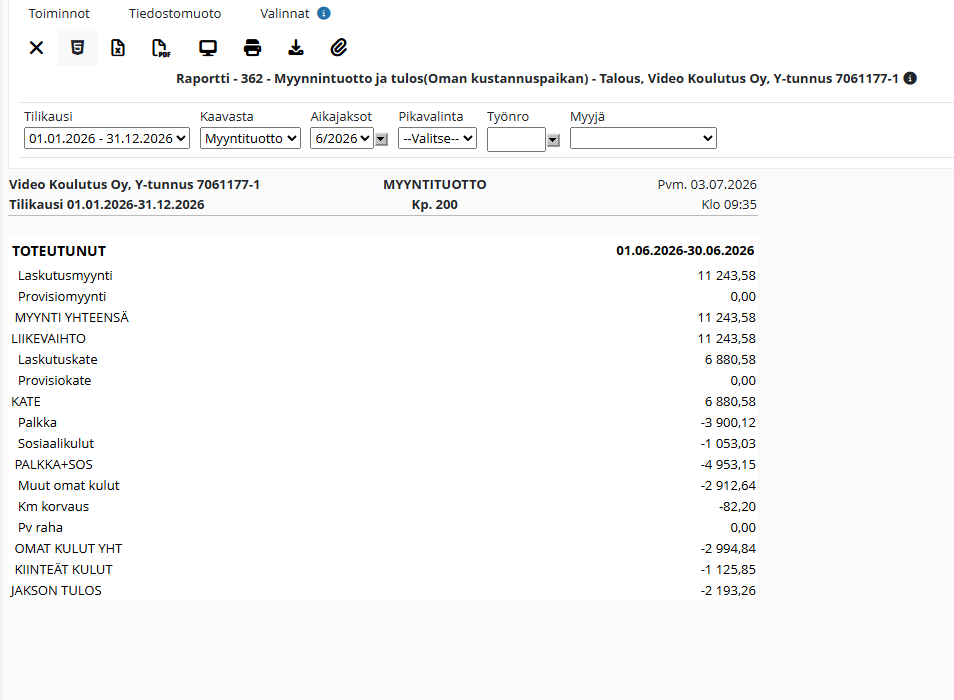Export report as Excel file icon
Viewport: 954px width, 700px height.
click(118, 47)
